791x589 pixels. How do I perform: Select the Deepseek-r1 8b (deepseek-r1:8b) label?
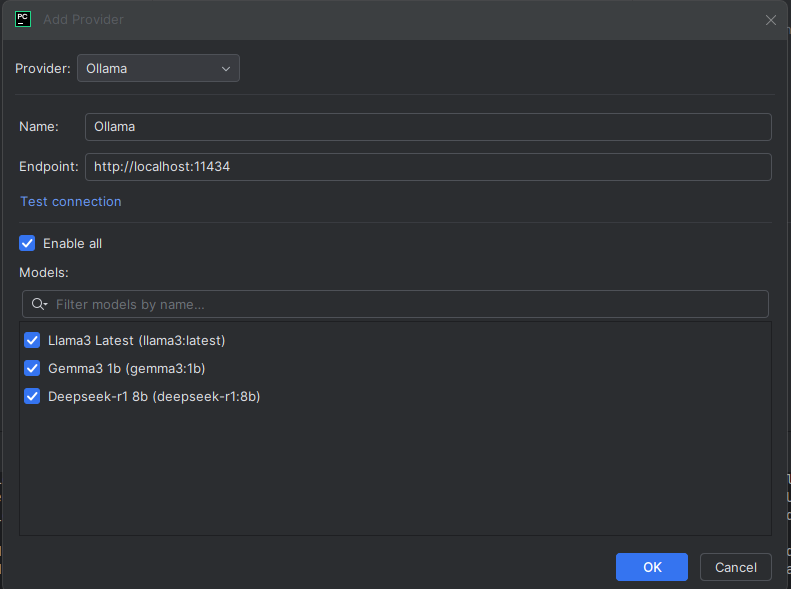(x=154, y=396)
